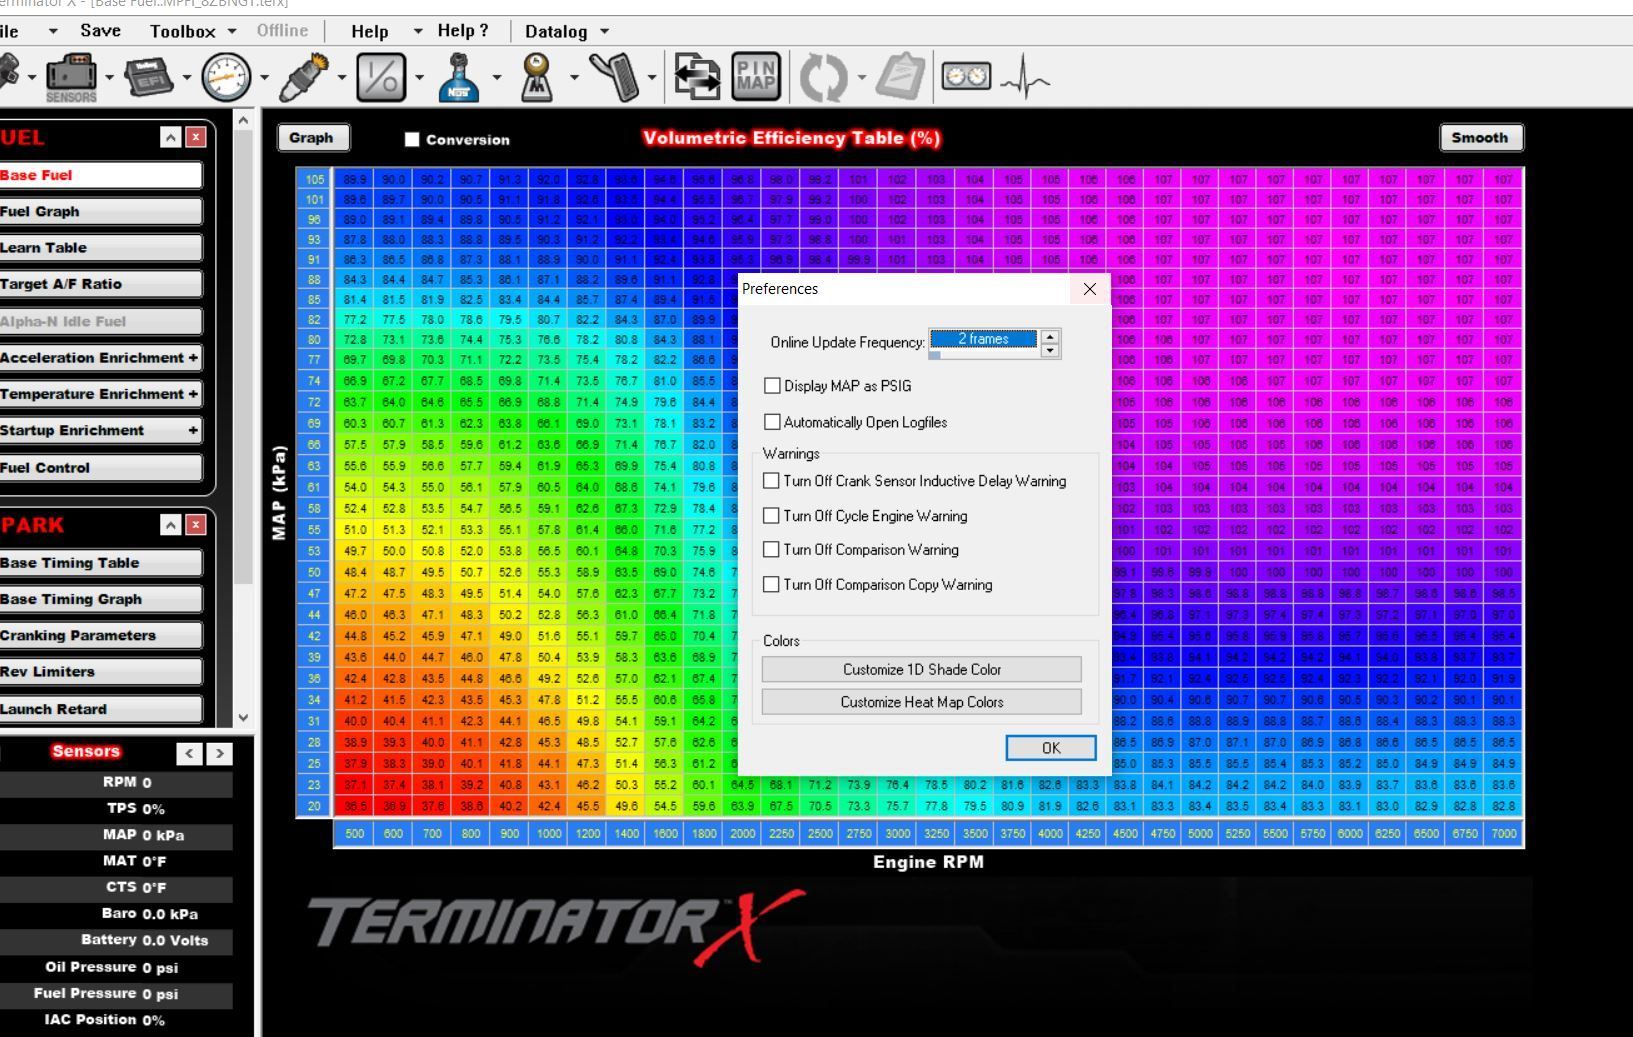Click the PIN MAP toolbar icon
Image resolution: width=1633 pixels, height=1037 pixels.
(x=757, y=75)
